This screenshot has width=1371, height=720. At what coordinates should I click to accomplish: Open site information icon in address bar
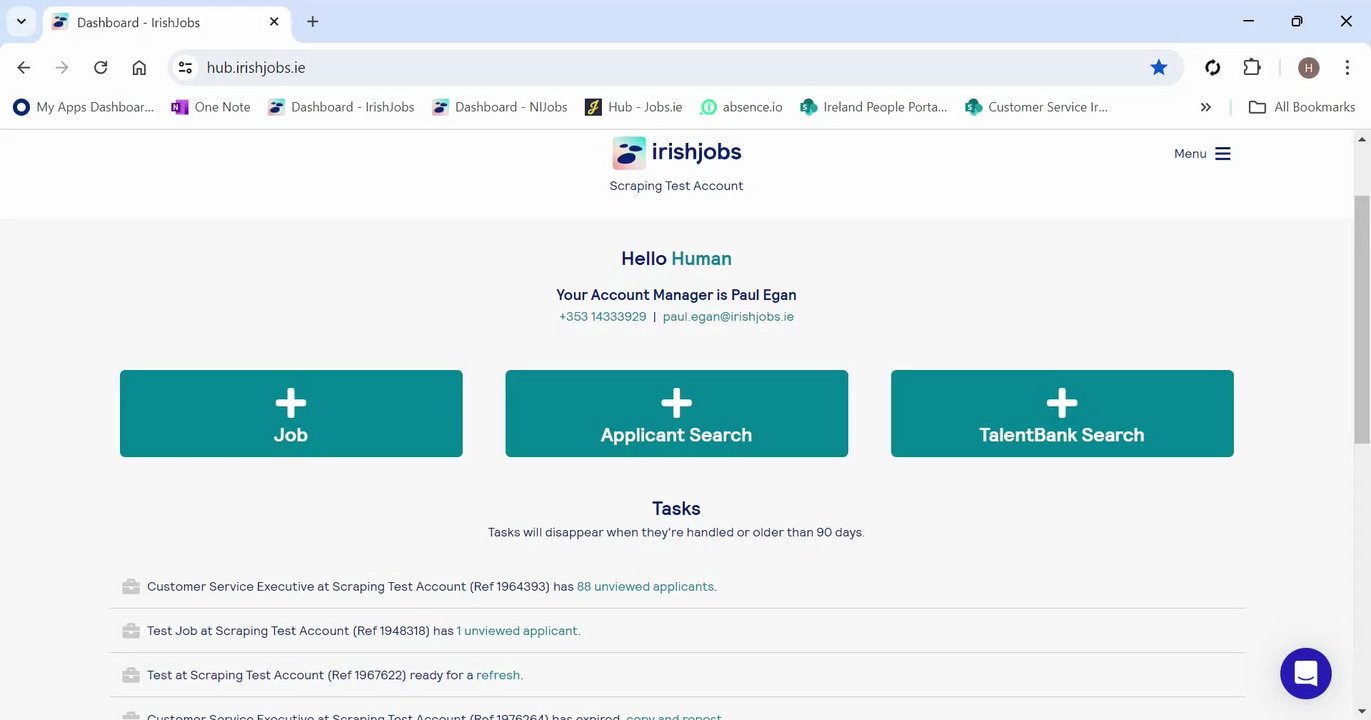[x=185, y=67]
